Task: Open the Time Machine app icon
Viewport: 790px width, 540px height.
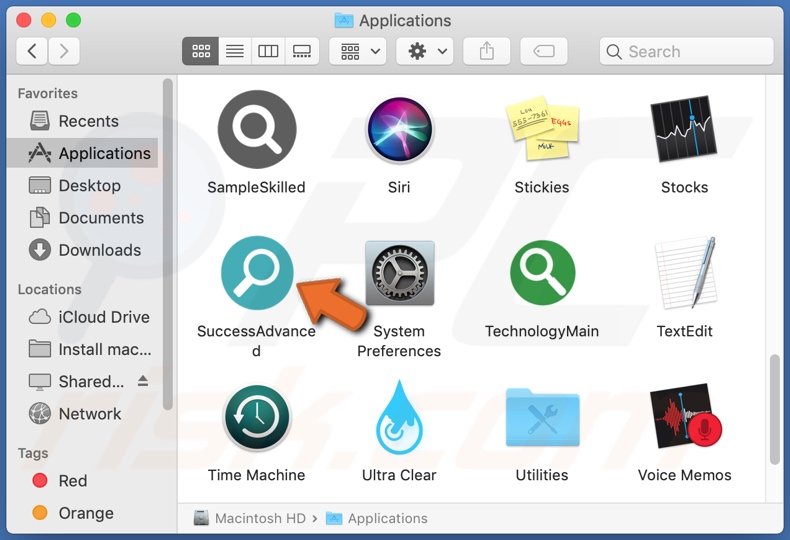Action: 257,417
